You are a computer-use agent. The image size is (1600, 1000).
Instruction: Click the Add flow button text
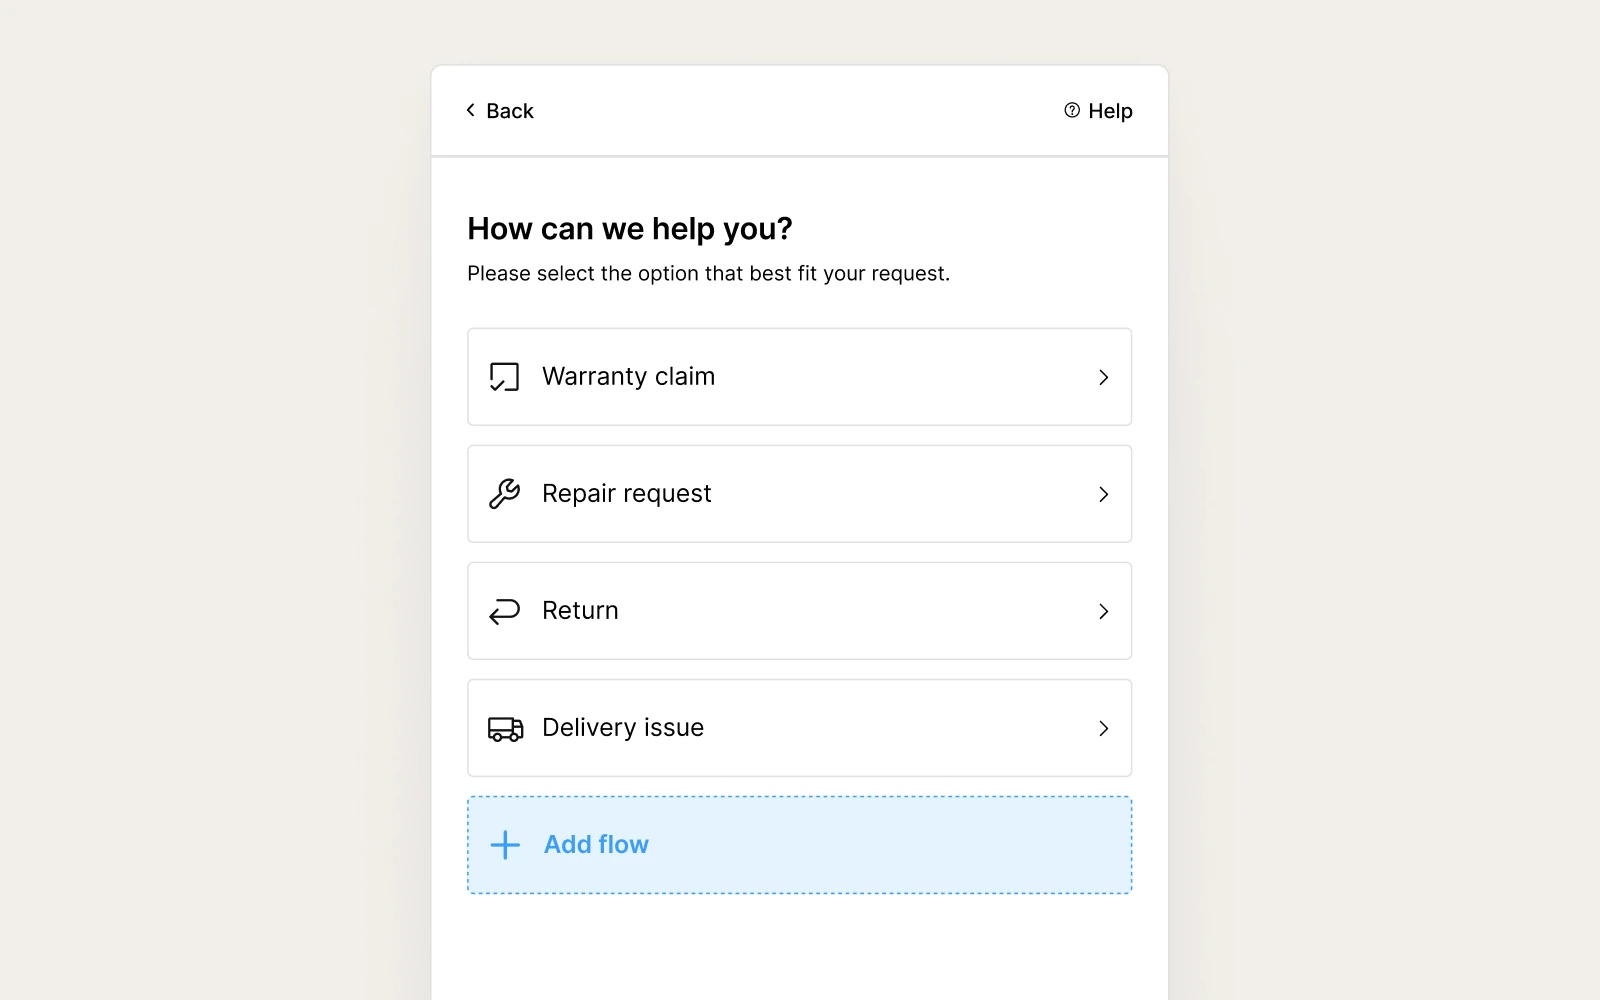coord(596,844)
